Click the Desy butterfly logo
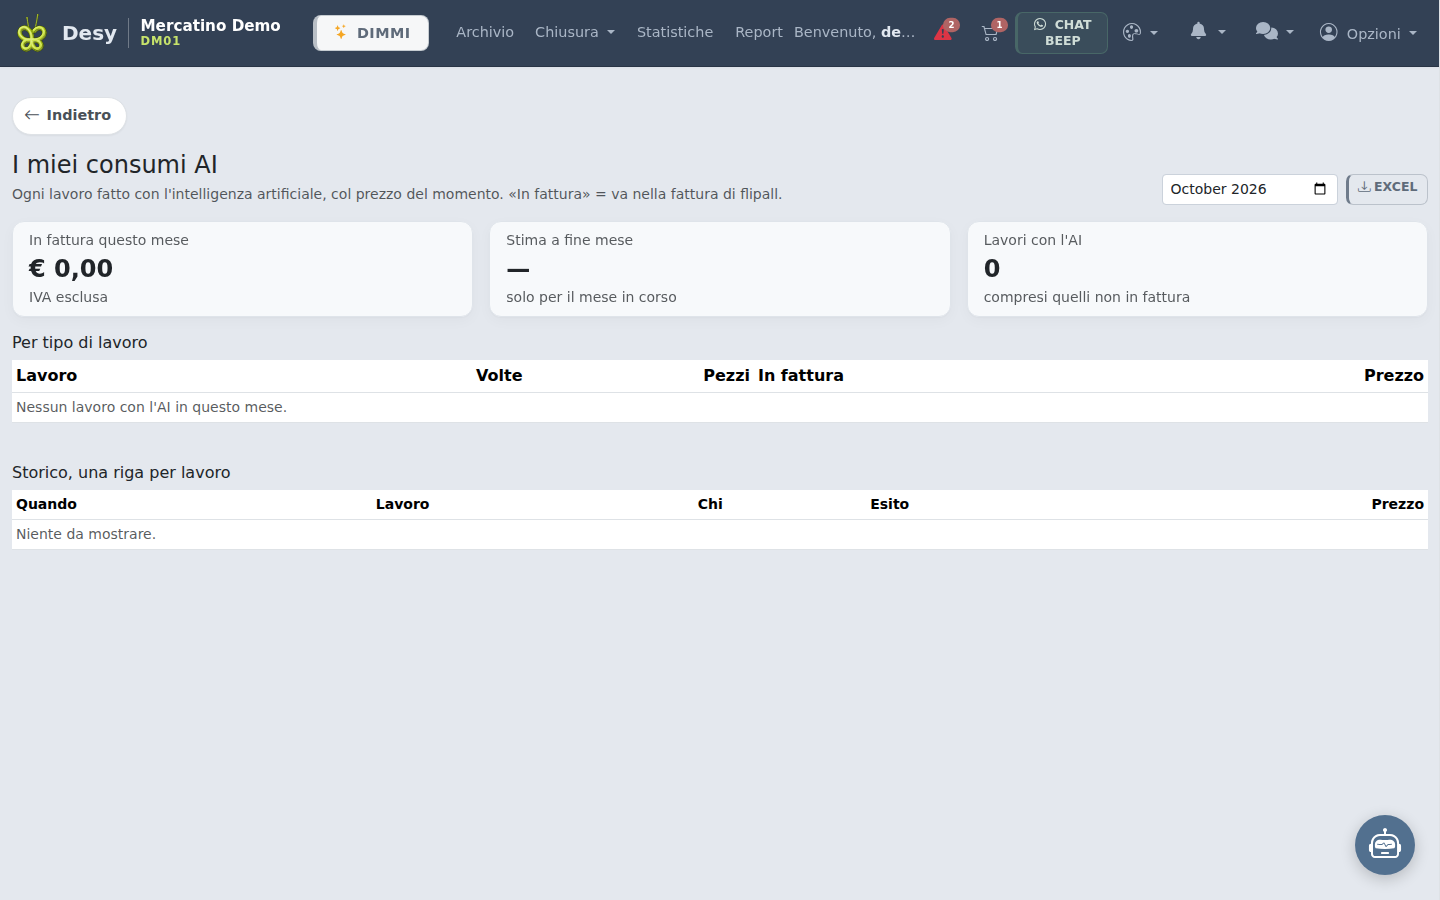Screen dimensions: 1440x900 tap(32, 33)
